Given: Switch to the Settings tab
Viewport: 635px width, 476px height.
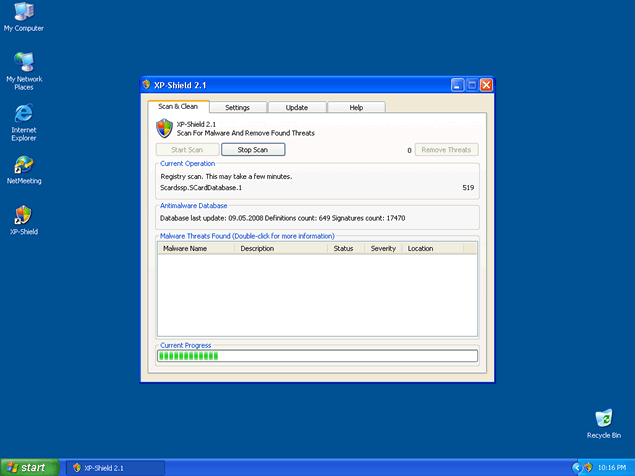Looking at the screenshot, I should point(237,107).
